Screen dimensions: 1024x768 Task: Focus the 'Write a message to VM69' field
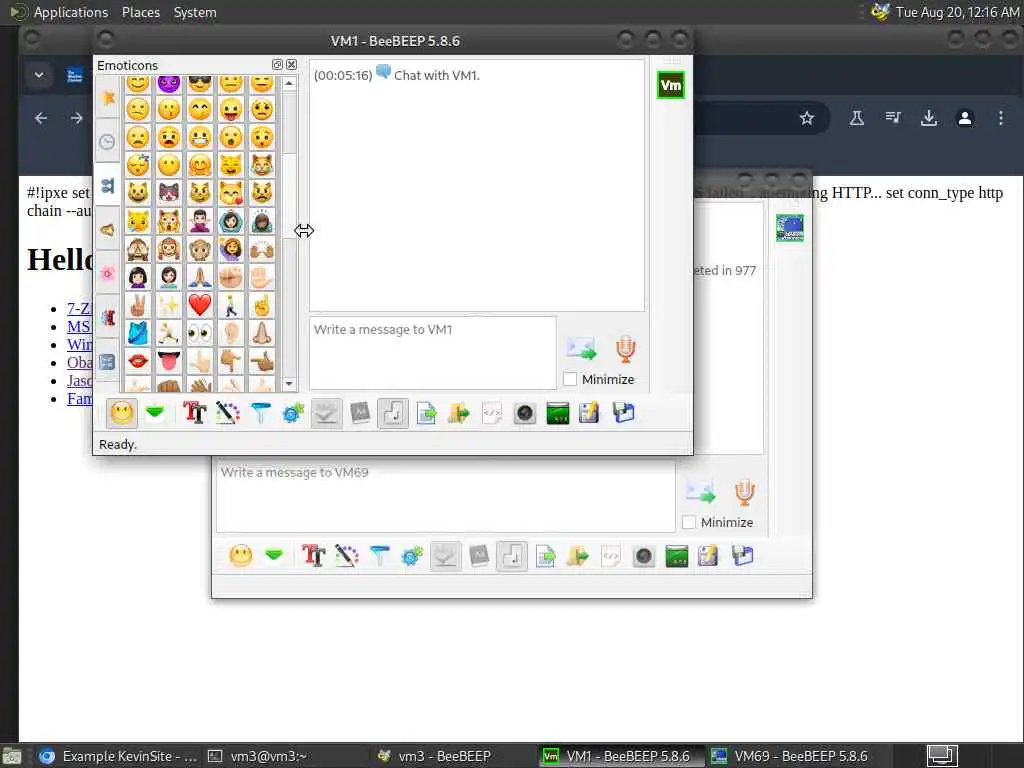445,496
